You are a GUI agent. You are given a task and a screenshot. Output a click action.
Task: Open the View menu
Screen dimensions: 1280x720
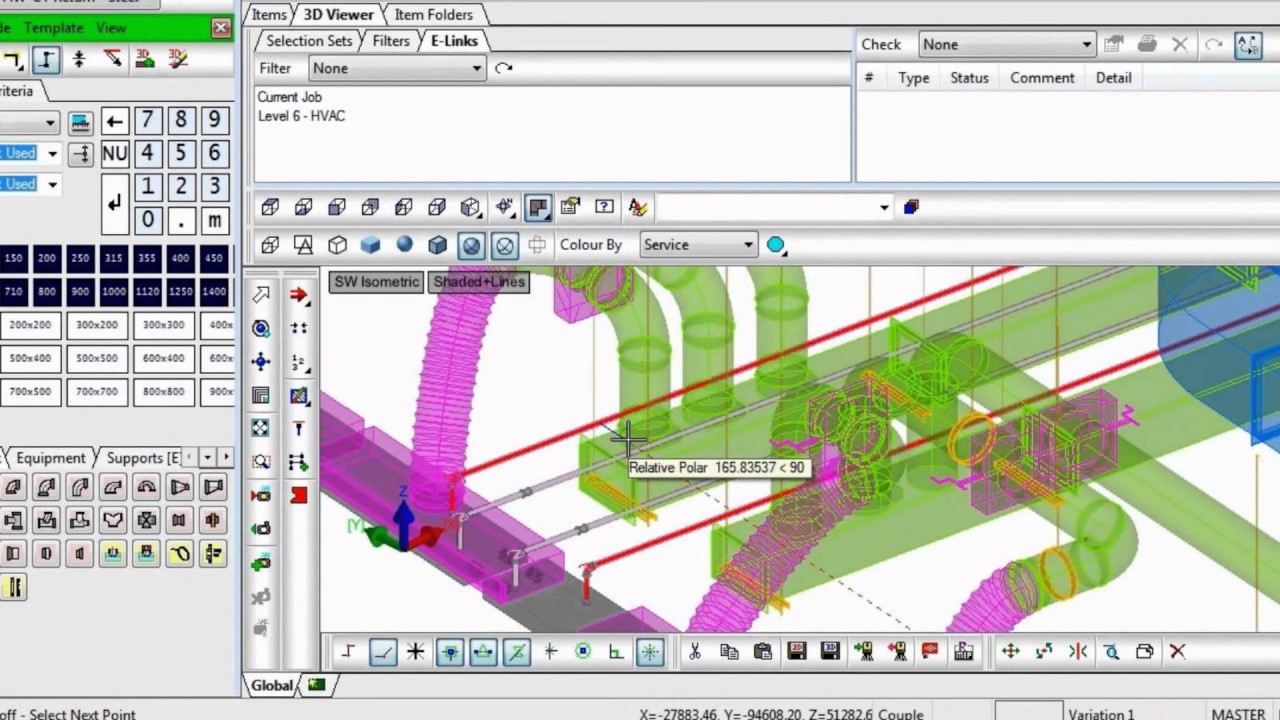coord(110,28)
